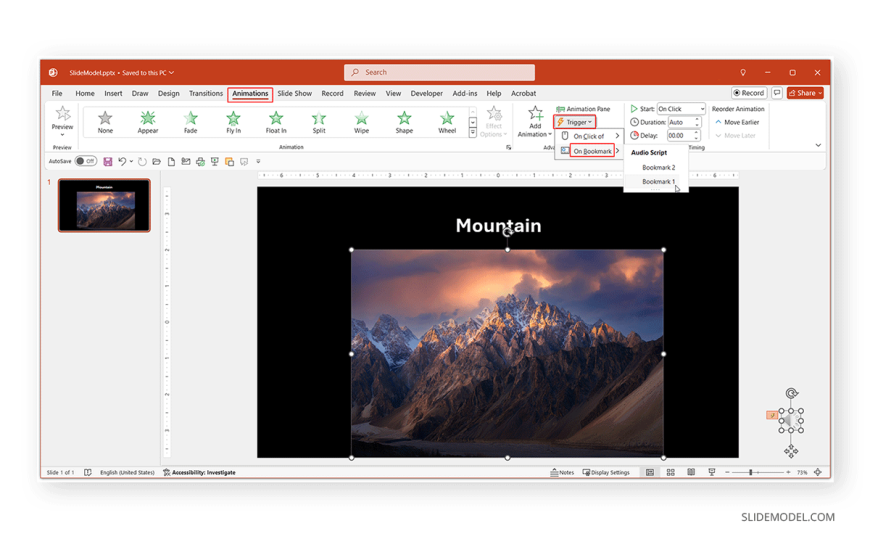Screen dimensions: 870x539
Task: Apply the Wipe animation effect
Action: point(361,122)
